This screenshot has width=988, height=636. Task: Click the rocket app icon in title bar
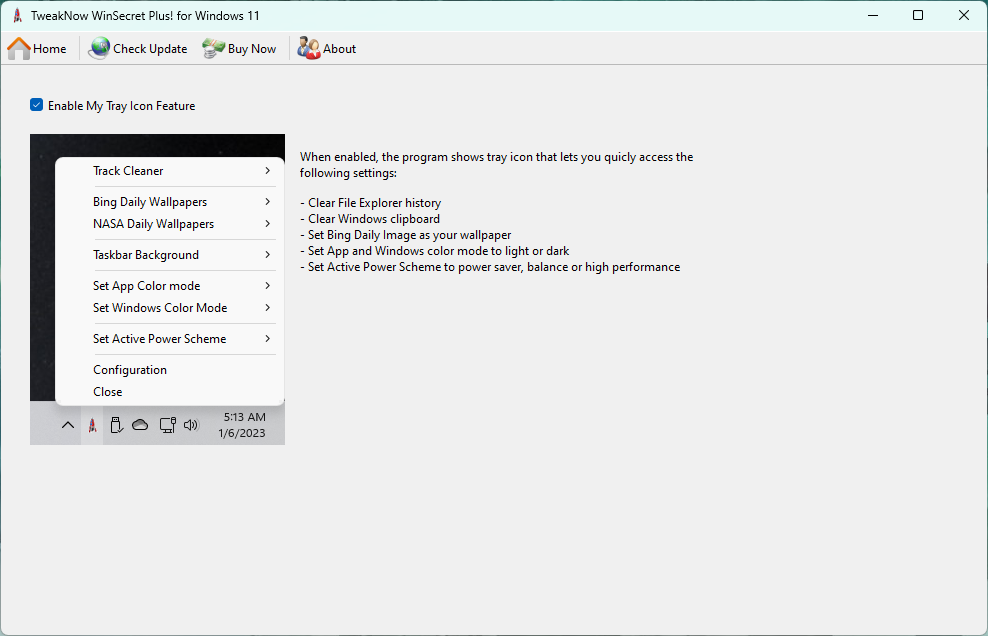pyautogui.click(x=17, y=15)
